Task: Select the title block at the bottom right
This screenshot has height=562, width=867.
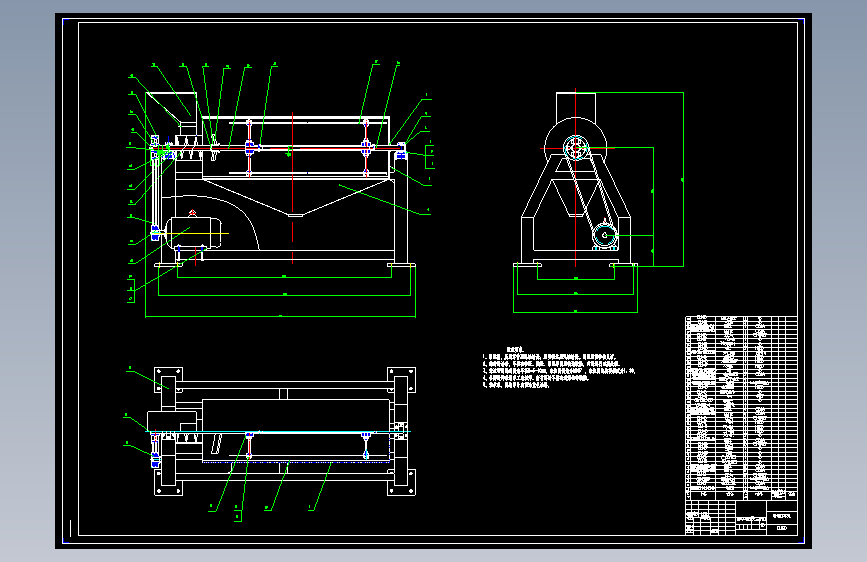Action: point(741,518)
